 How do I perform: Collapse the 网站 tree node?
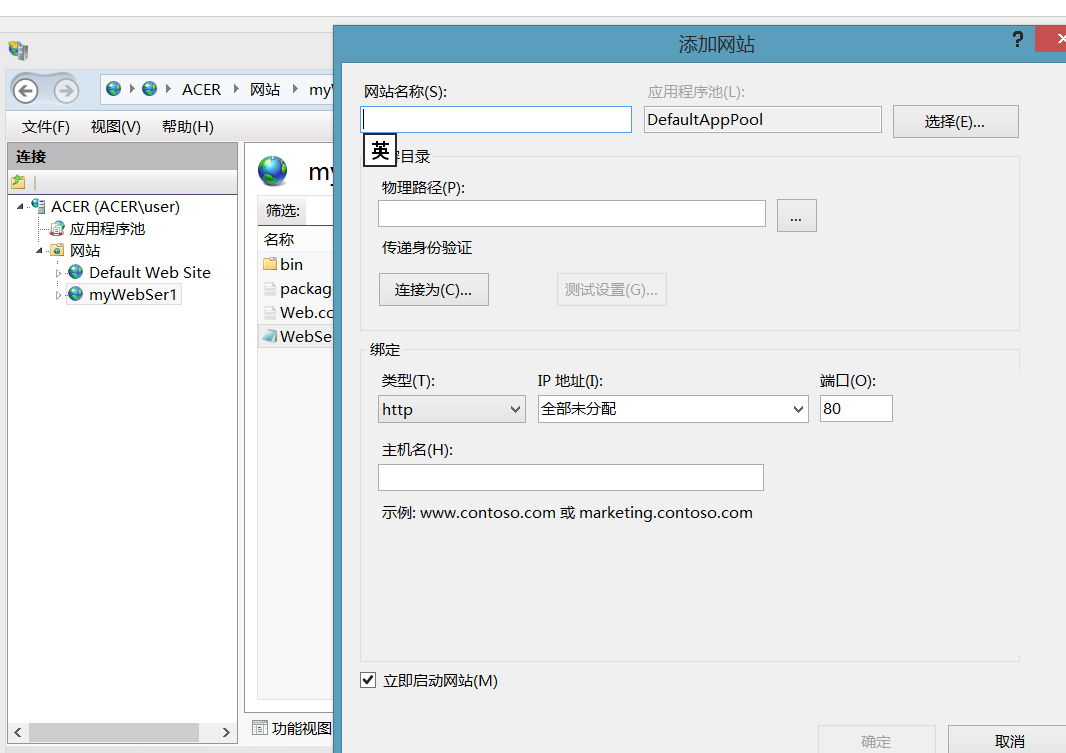pos(39,251)
